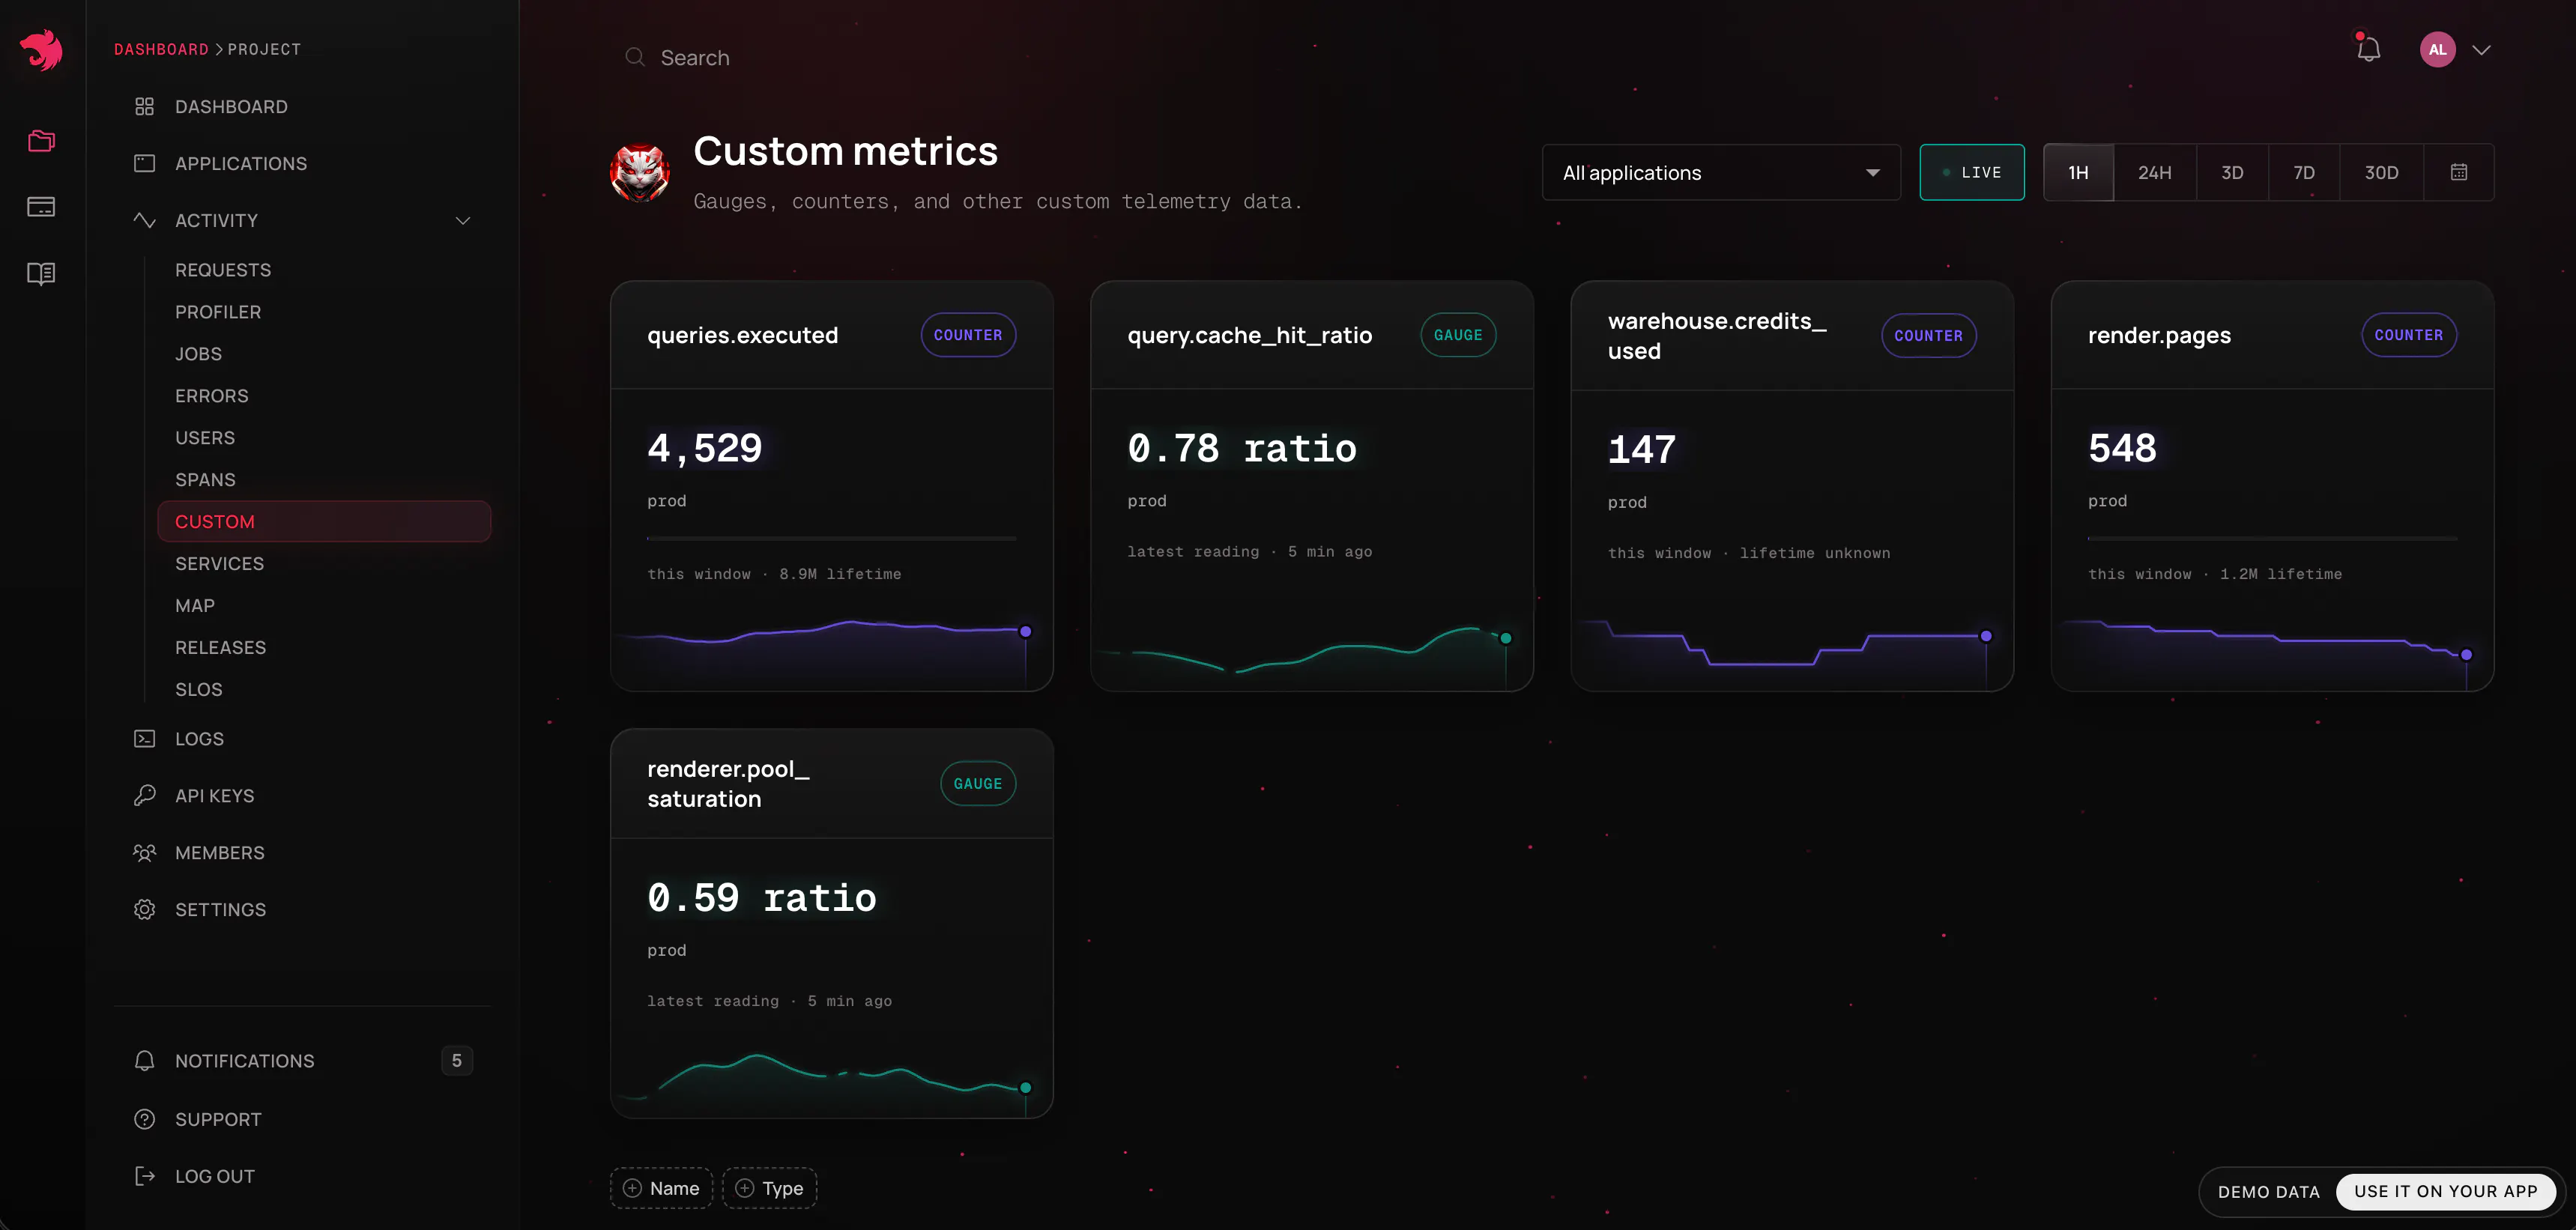Click the Applications window icon
2576x1230 pixels.
point(145,164)
